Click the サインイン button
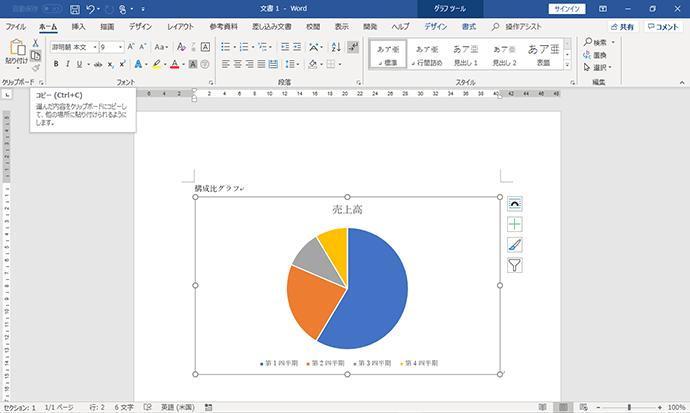 tap(567, 9)
